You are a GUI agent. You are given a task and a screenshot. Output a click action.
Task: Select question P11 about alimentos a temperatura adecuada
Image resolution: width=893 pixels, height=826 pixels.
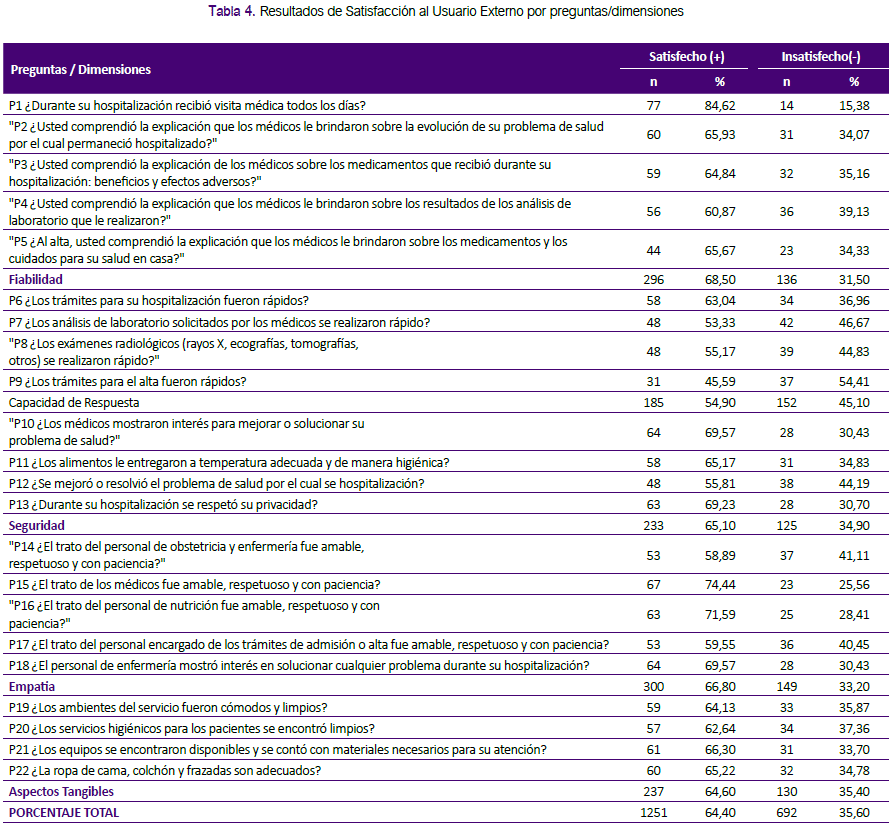point(229,463)
